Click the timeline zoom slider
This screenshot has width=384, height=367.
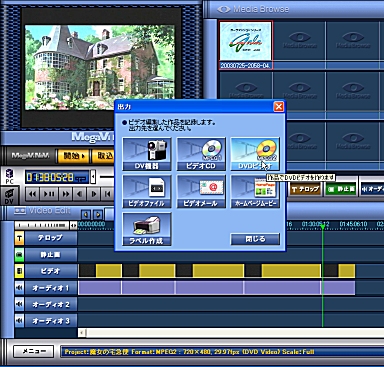pyautogui.click(x=42, y=226)
